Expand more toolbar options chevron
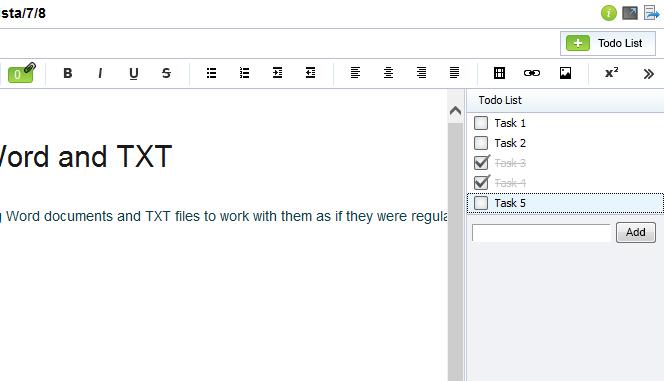Image resolution: width=664 pixels, height=381 pixels. tap(648, 74)
